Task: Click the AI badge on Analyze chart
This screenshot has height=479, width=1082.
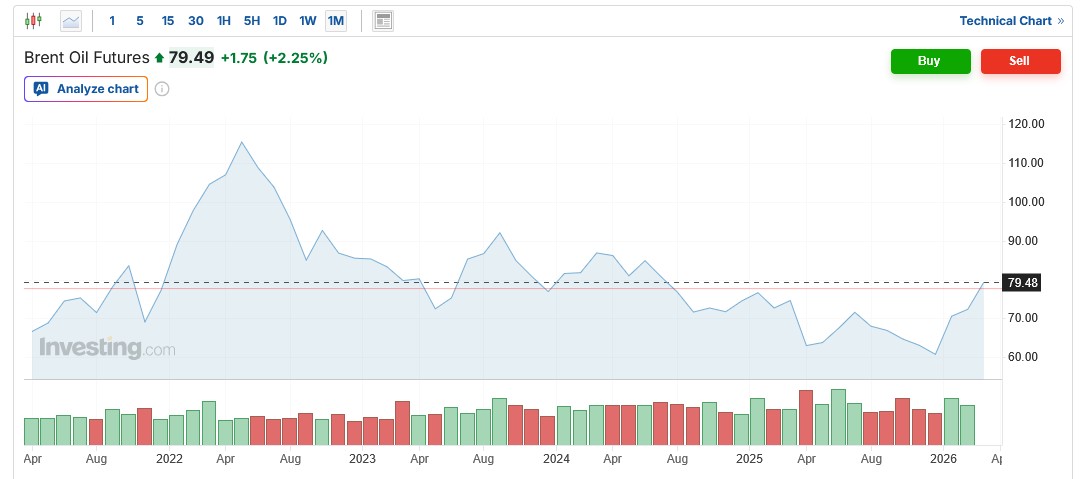Action: click(x=41, y=89)
